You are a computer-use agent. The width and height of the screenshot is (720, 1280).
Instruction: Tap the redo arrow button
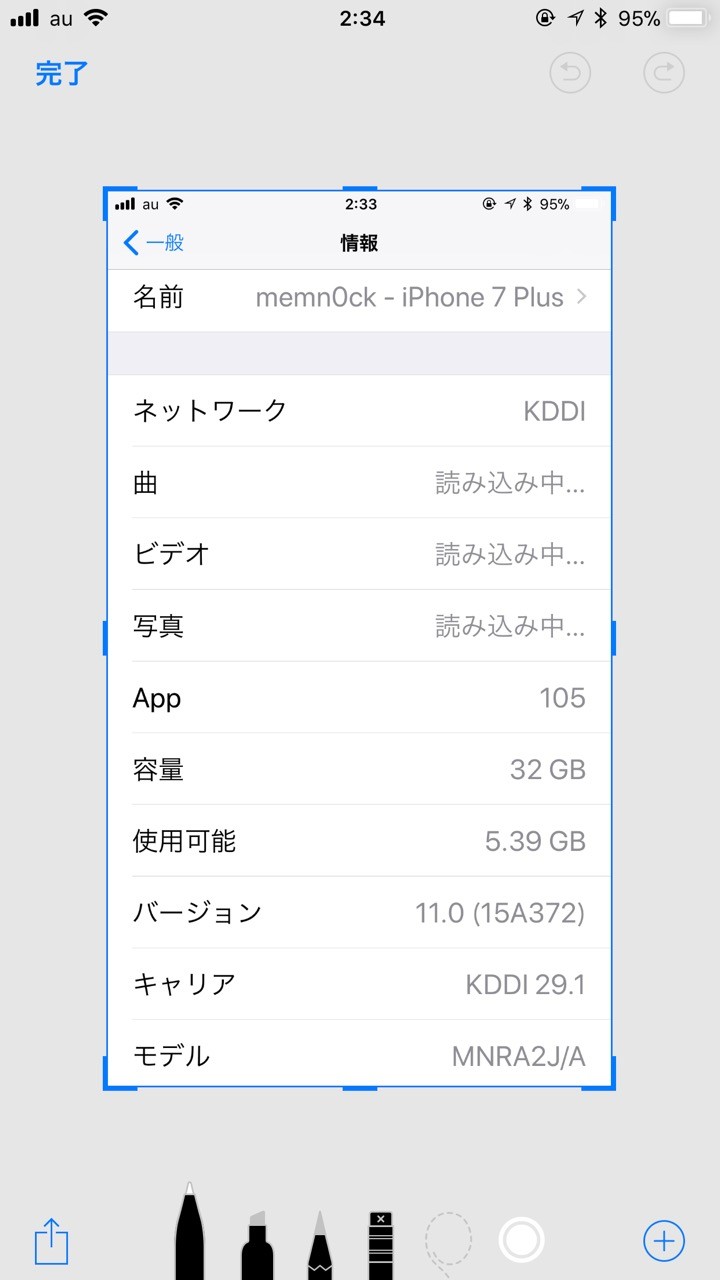(x=664, y=73)
